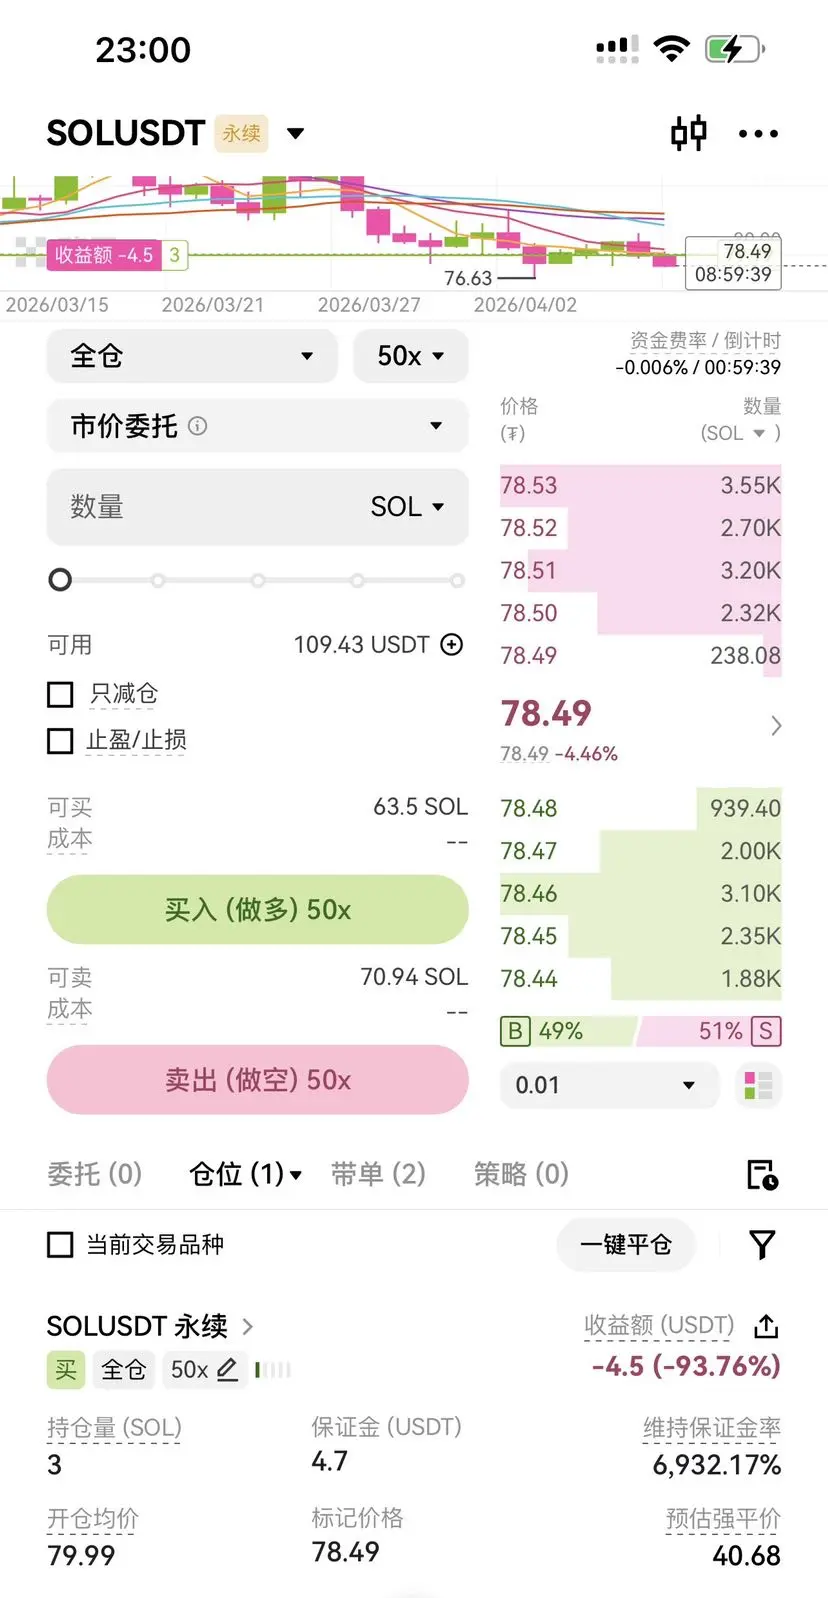828x1598 pixels.
Task: Switch to the 委托 (0) tab
Action: coord(95,1174)
